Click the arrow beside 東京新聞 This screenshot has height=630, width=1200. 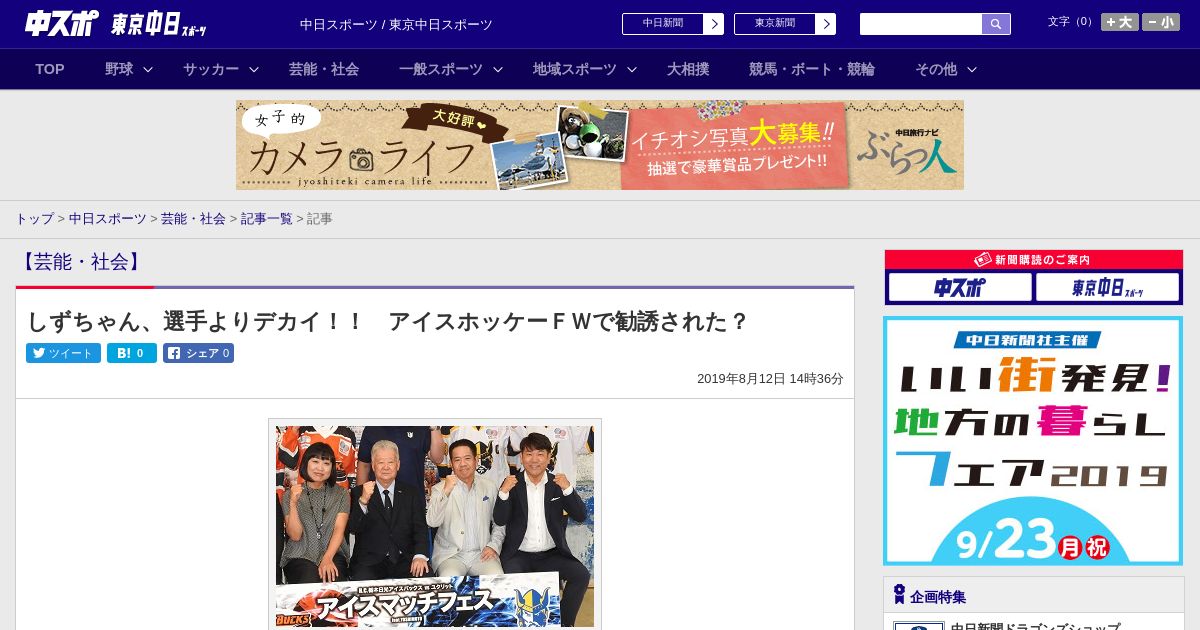tap(826, 24)
